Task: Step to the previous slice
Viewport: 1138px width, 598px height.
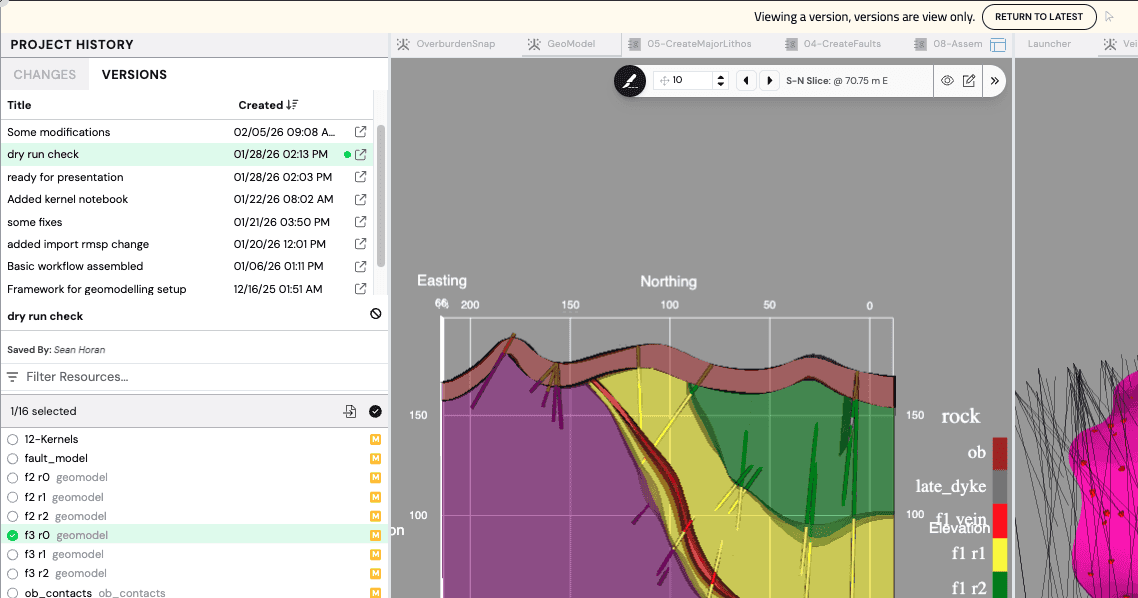Action: pyautogui.click(x=746, y=81)
